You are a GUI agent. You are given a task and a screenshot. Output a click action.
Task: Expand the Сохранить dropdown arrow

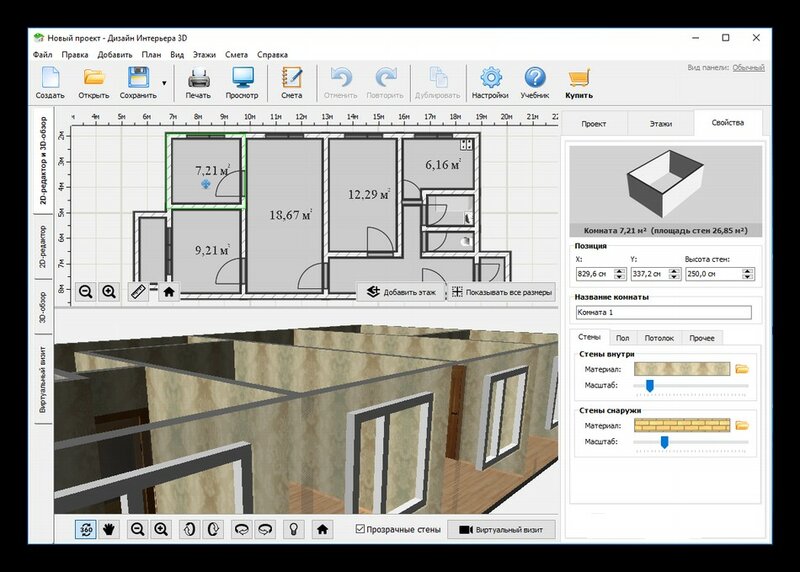coord(163,83)
